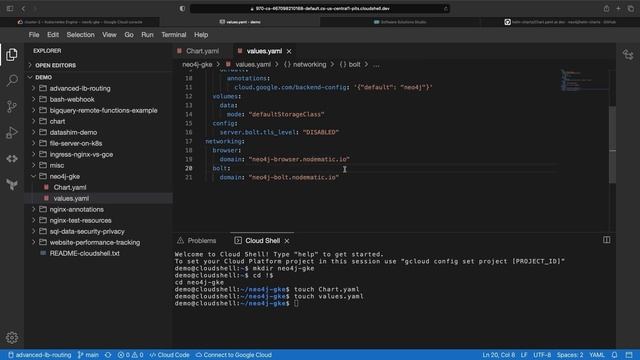The height and width of the screenshot is (360, 640).
Task: Click the icon at editor top right
Action: (x=628, y=54)
